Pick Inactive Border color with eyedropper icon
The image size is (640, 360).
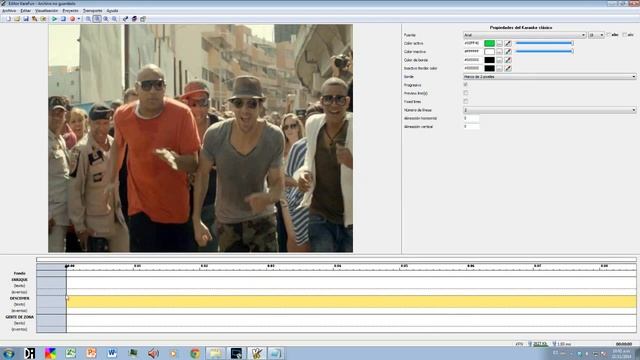[x=508, y=68]
